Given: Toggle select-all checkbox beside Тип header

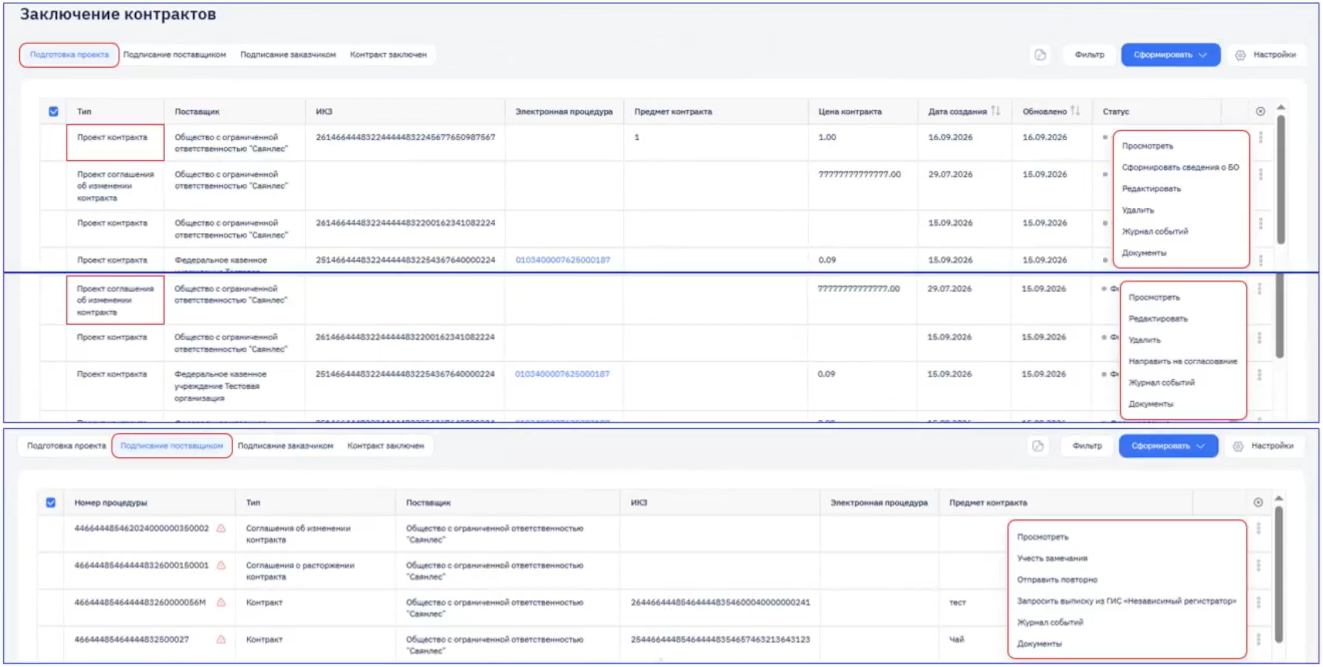Looking at the screenshot, I should (x=54, y=112).
